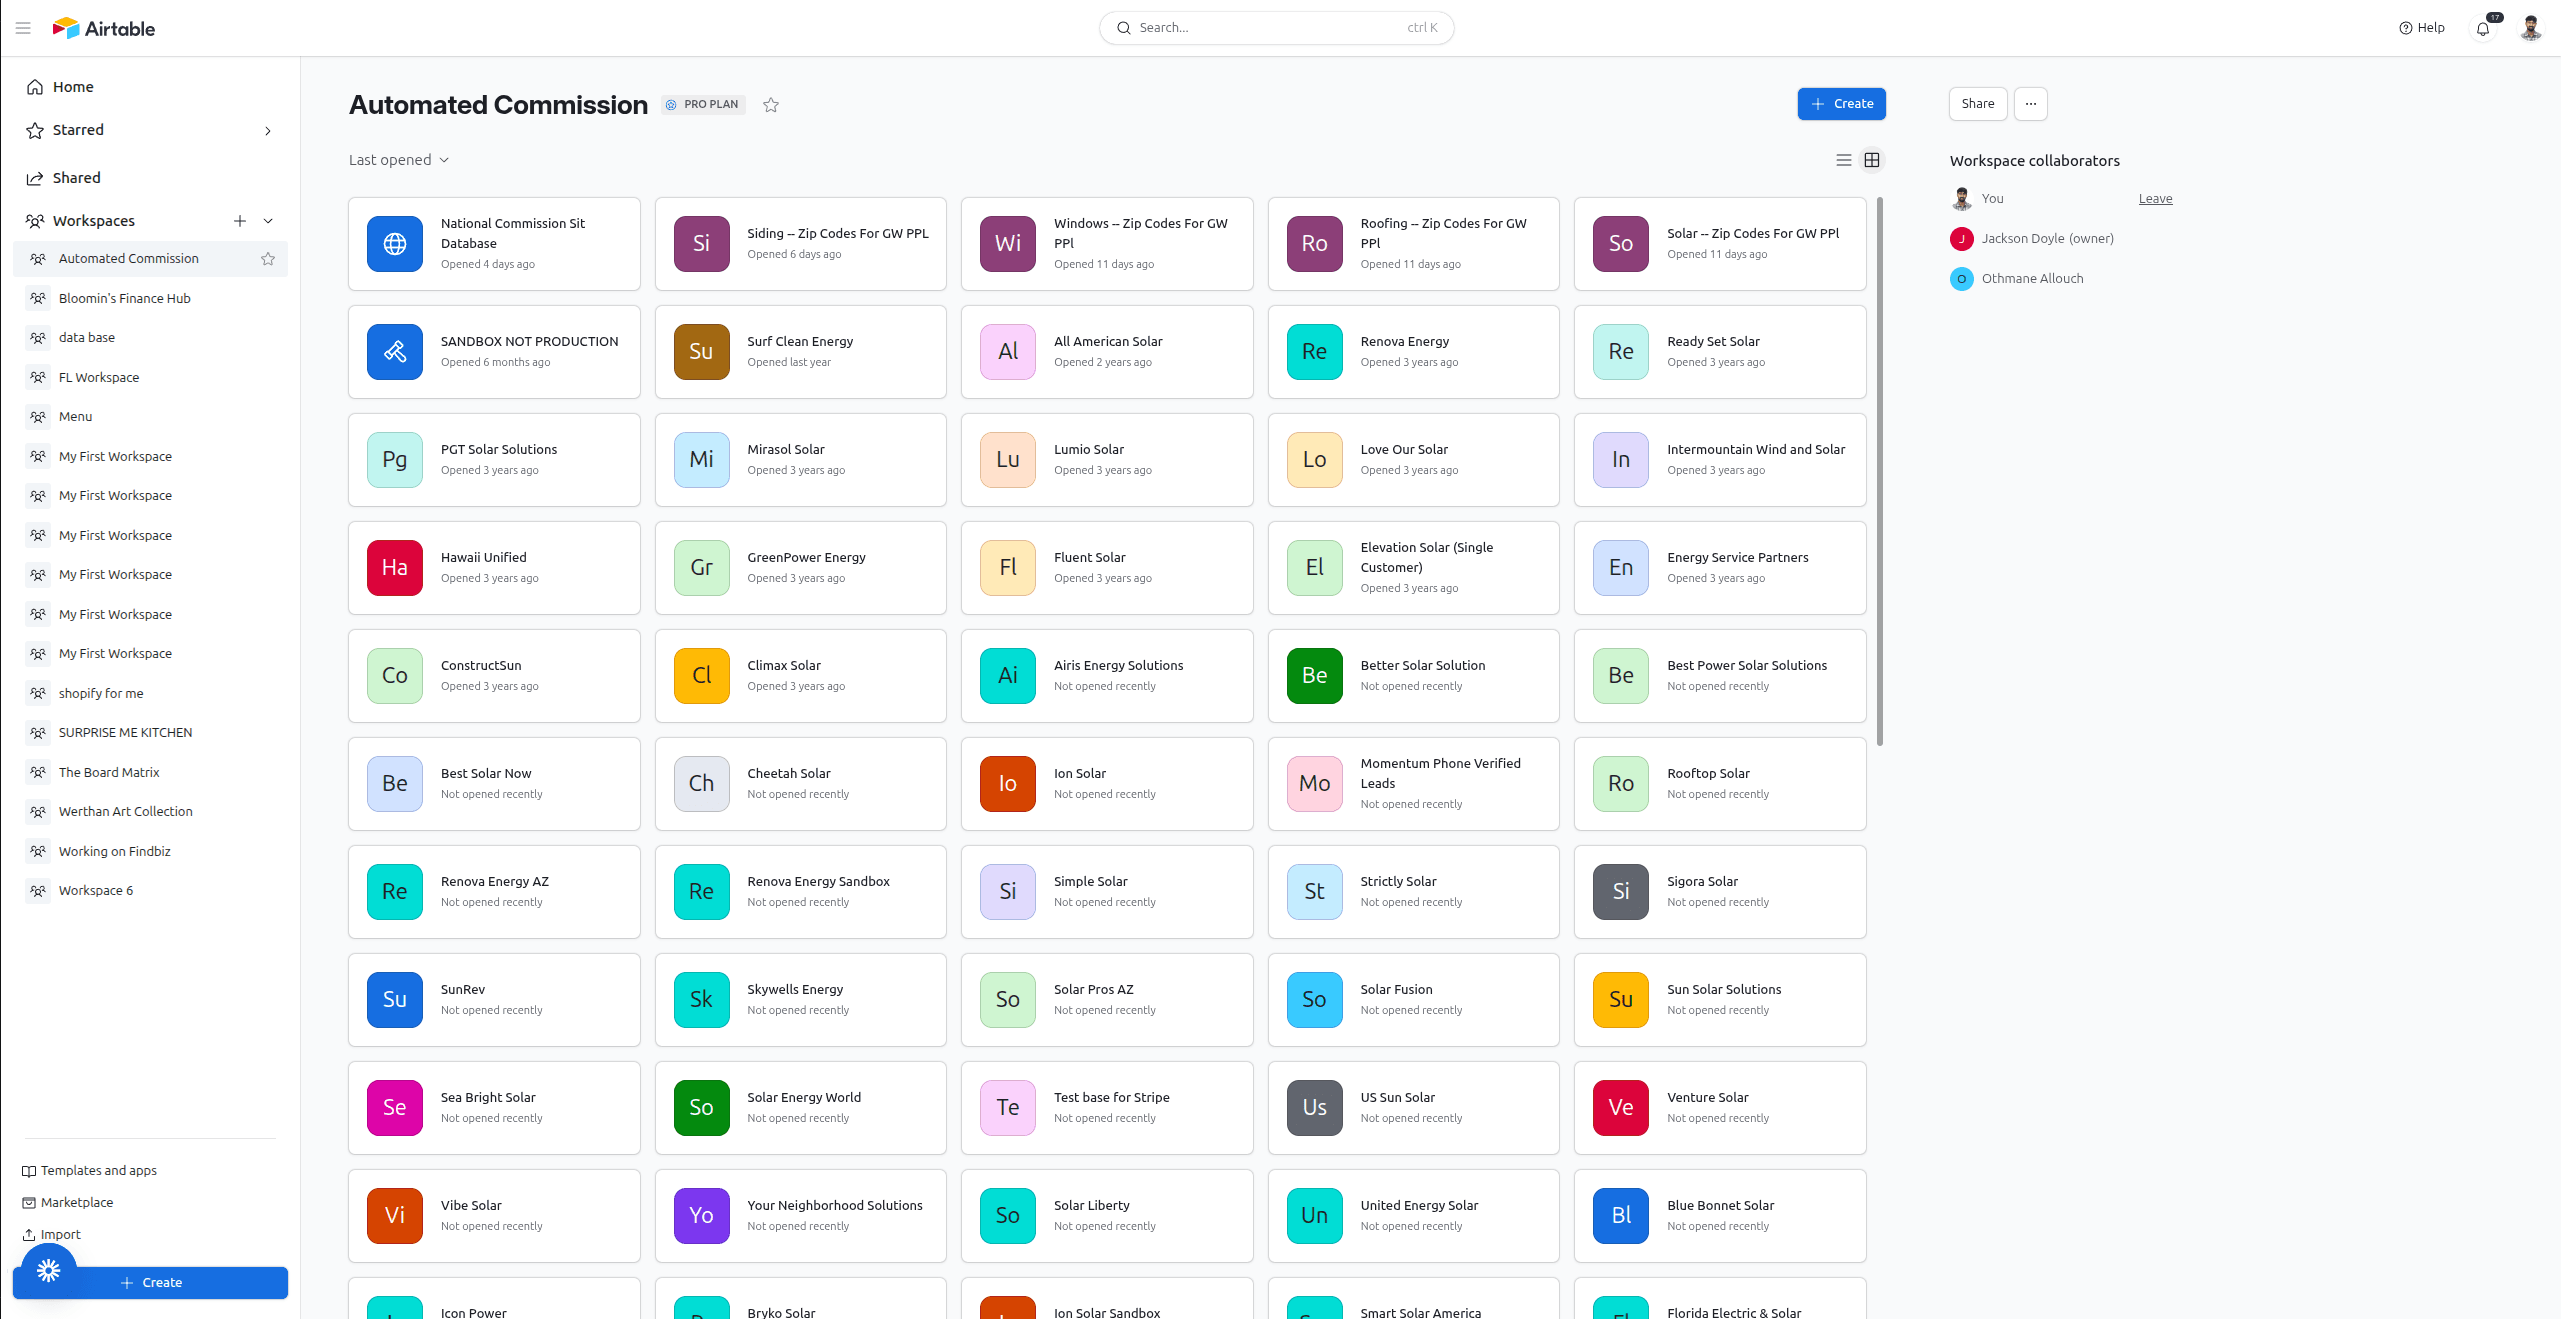Open the Test base for Stripe card

1107,1108
